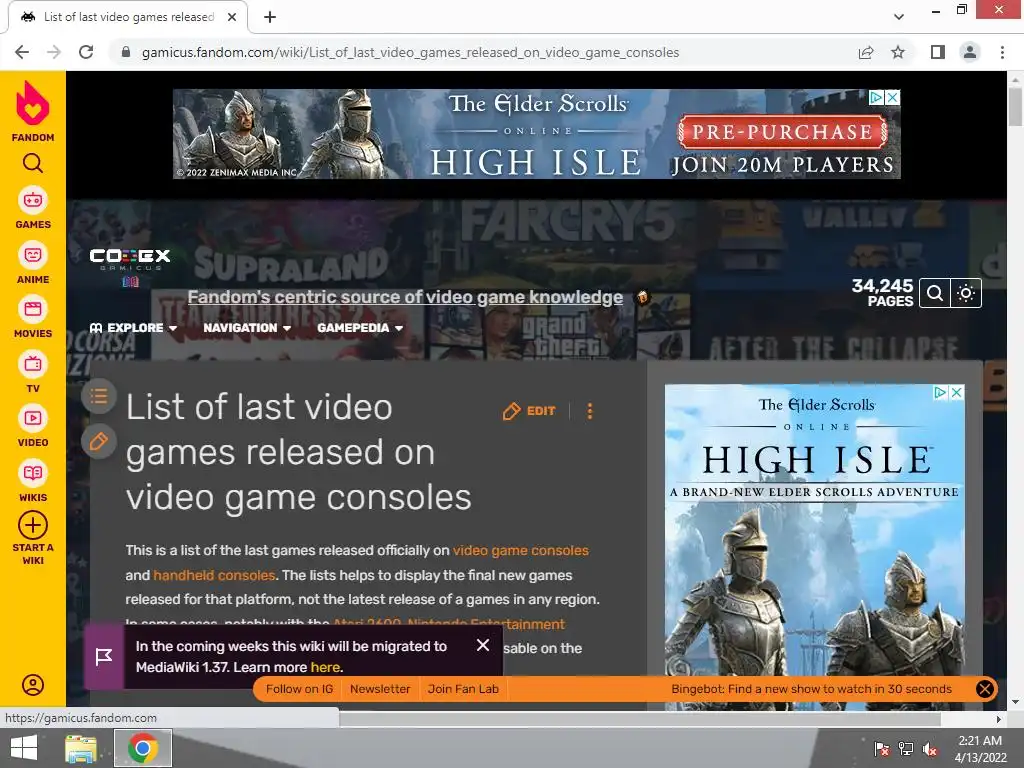The image size is (1024, 768).
Task: Close the sidebar High Isle ad
Action: point(957,392)
